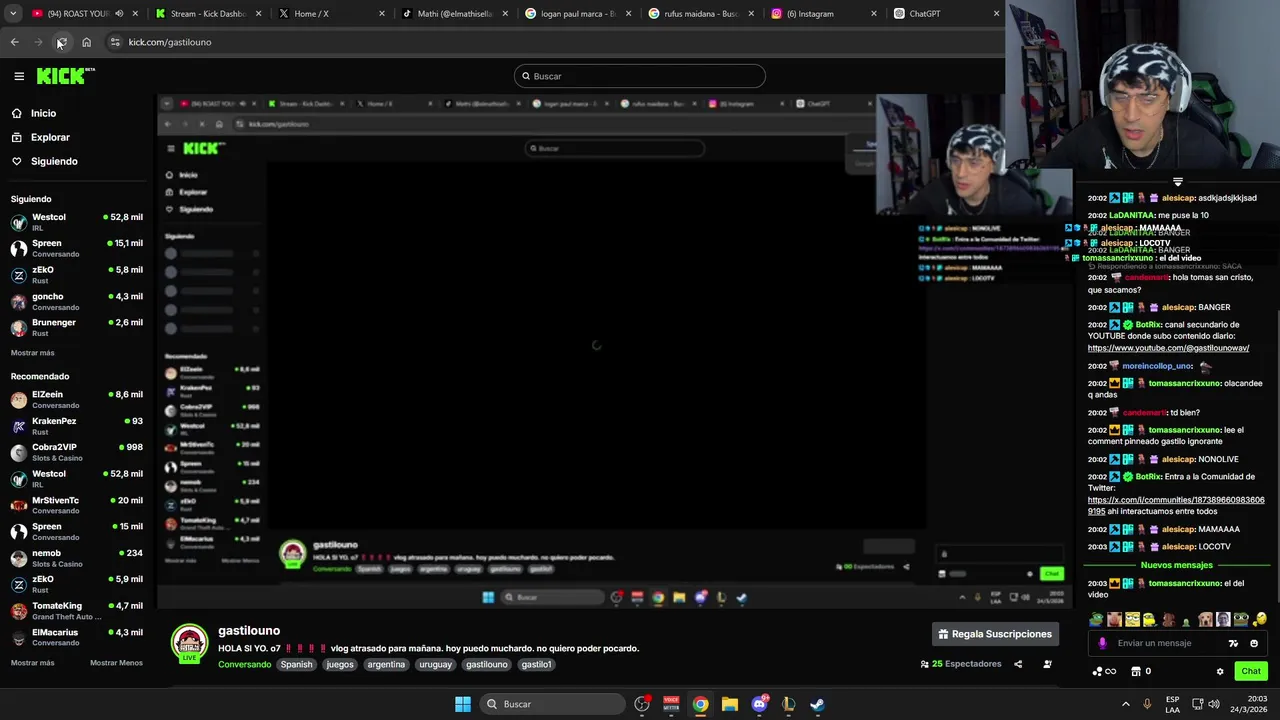The height and width of the screenshot is (720, 1280).
Task: Click the purple microphone icon in chat input
Action: click(1103, 643)
